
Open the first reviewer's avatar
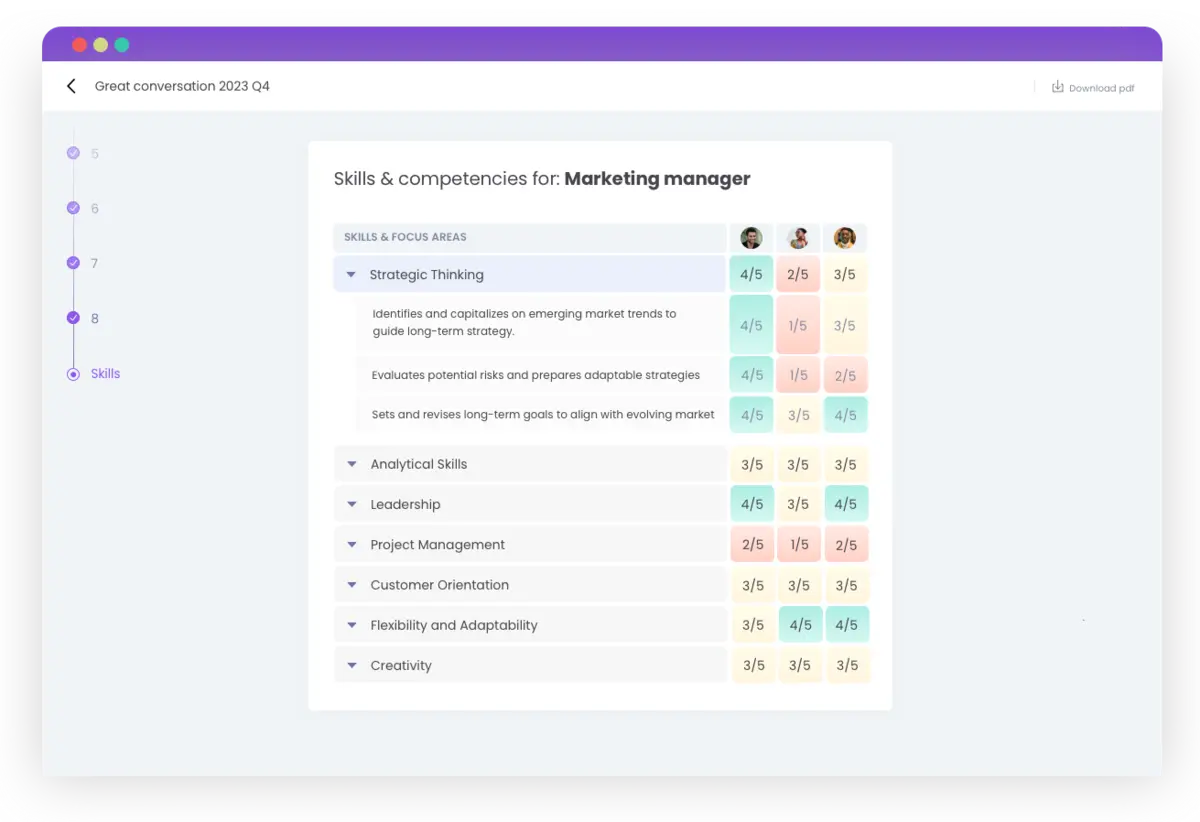point(751,237)
